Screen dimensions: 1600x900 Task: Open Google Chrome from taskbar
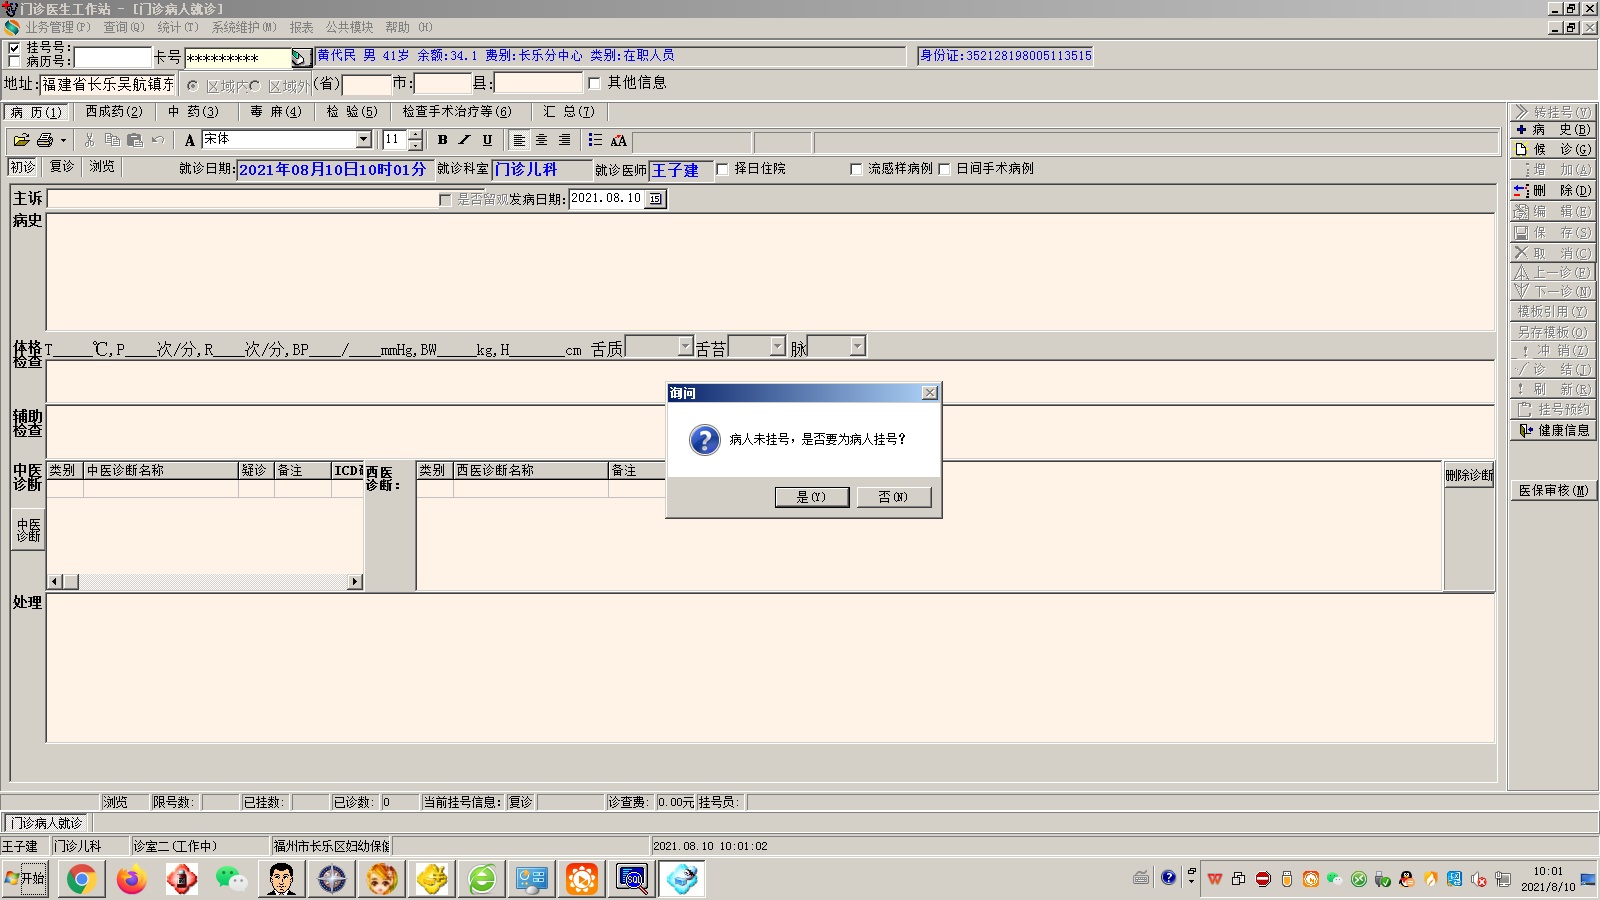[81, 879]
